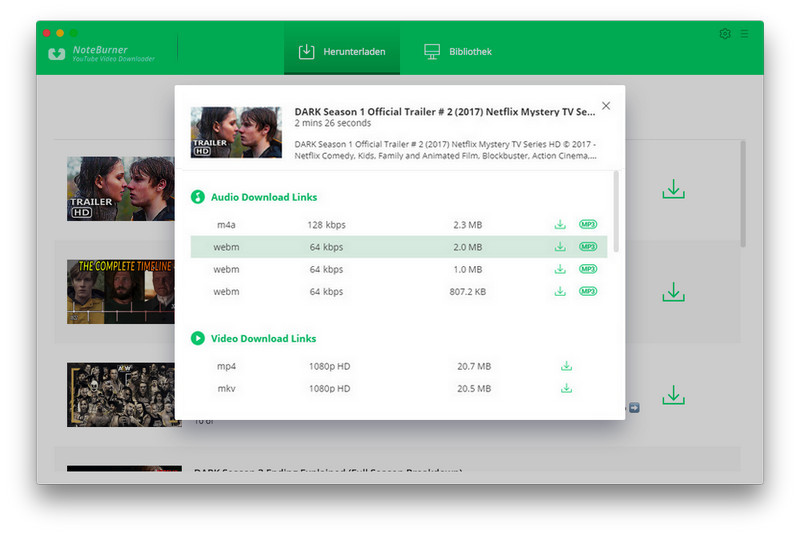Click the DARK Season 1 Official Trailer title
This screenshot has width=800, height=536.
[445, 112]
